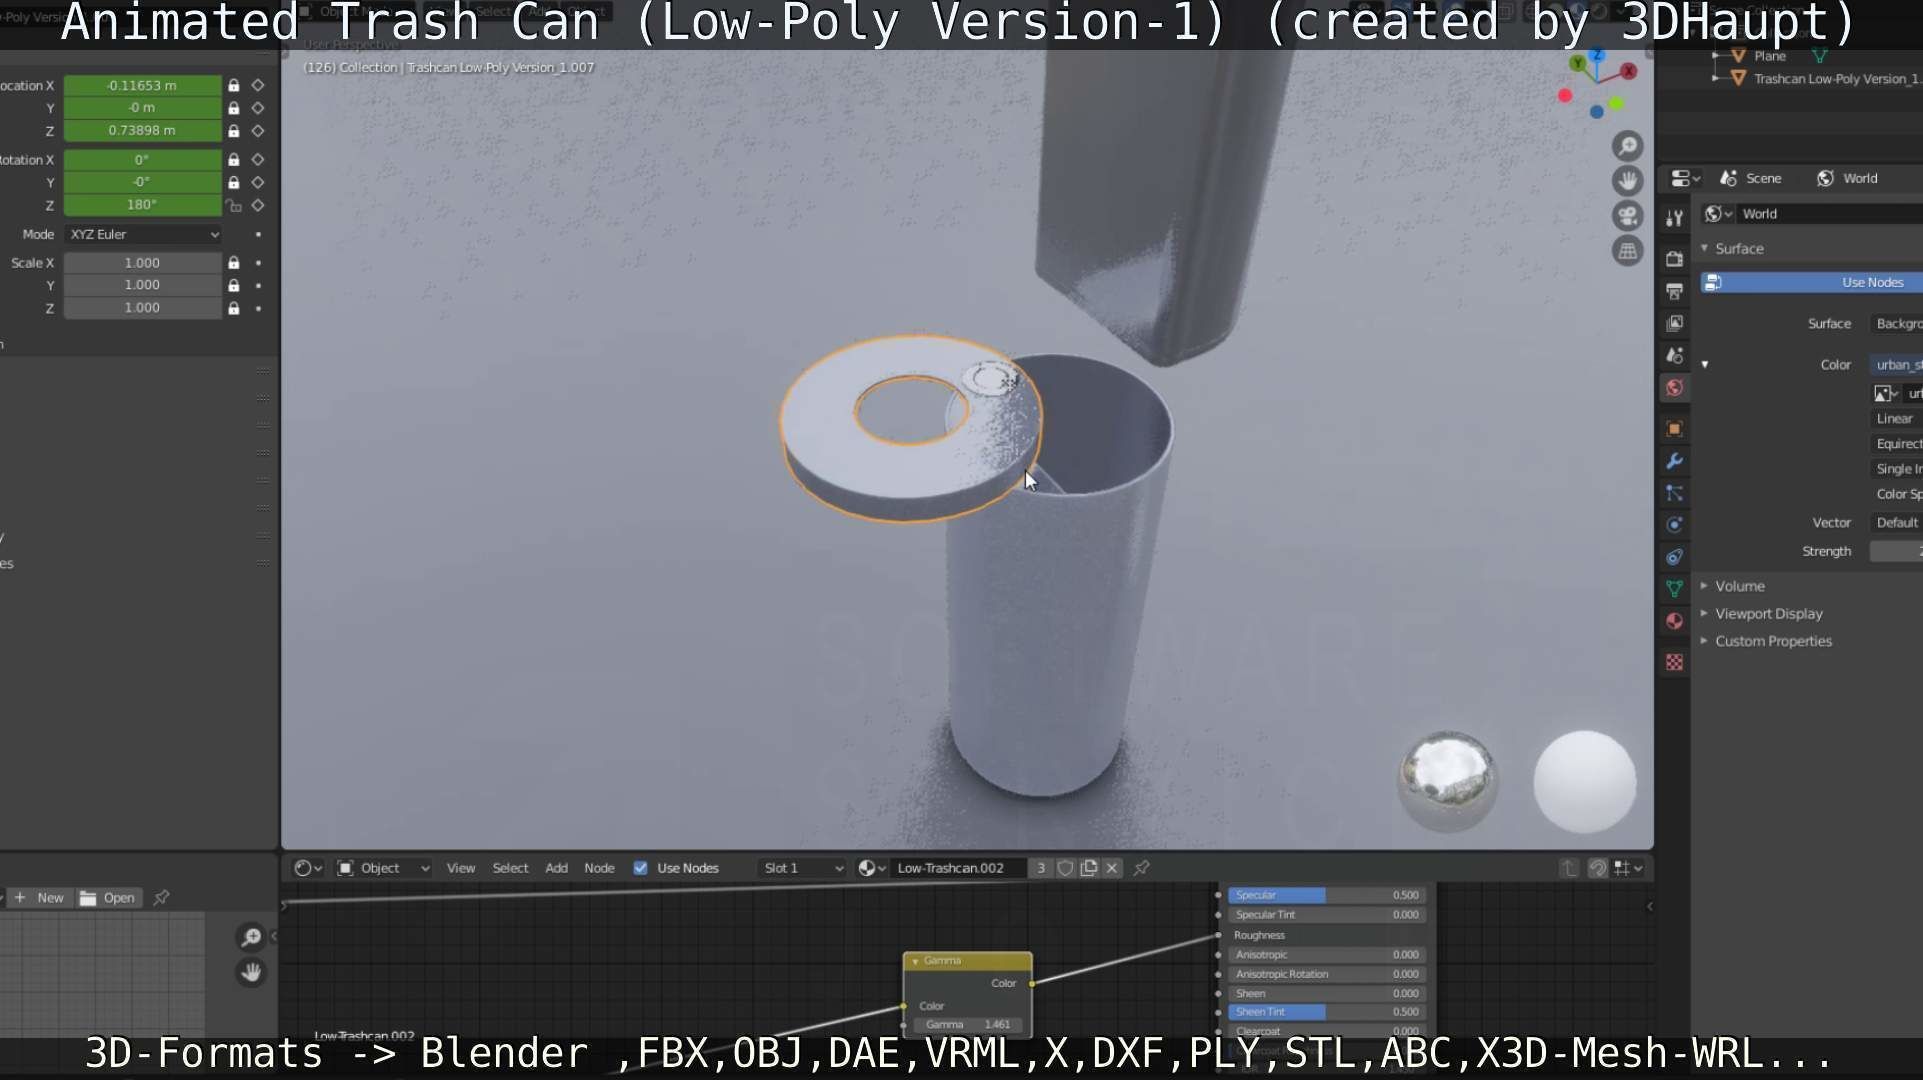Open the View menu in node editor
Screen dimensions: 1923x1080
pyautogui.click(x=460, y=868)
